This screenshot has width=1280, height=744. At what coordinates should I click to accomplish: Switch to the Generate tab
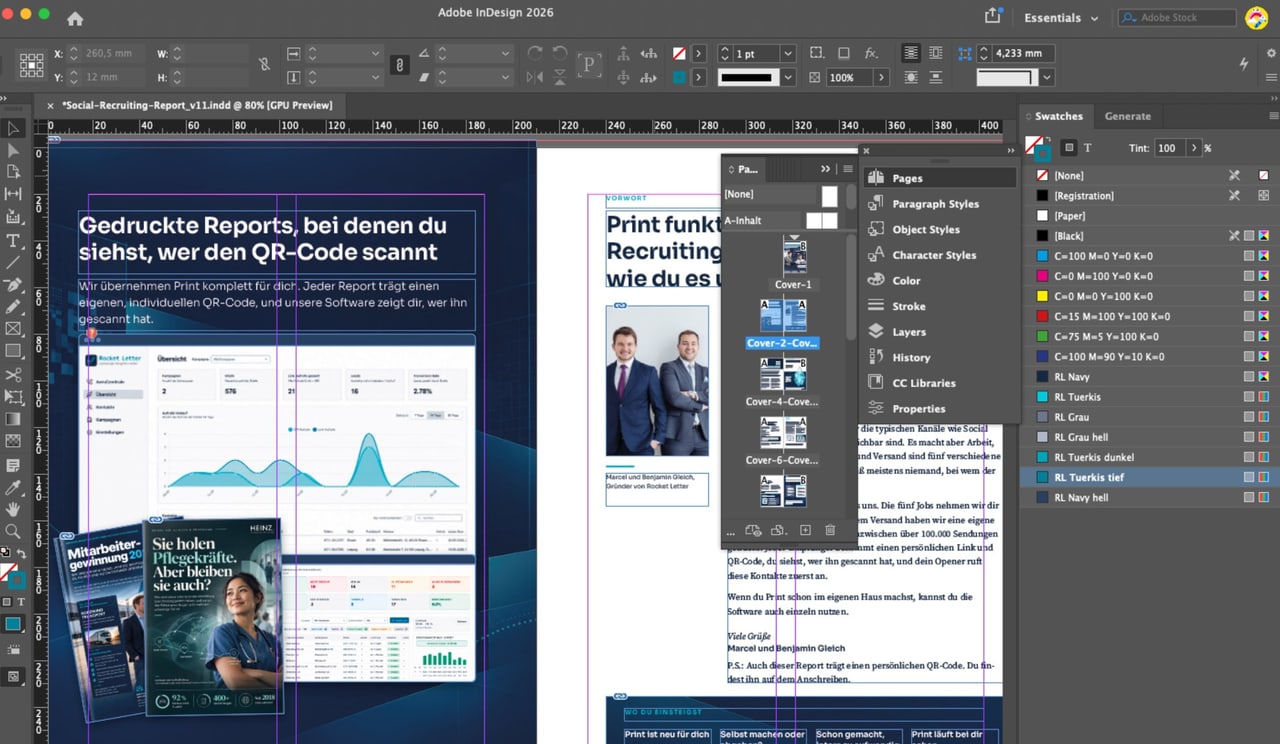1128,116
